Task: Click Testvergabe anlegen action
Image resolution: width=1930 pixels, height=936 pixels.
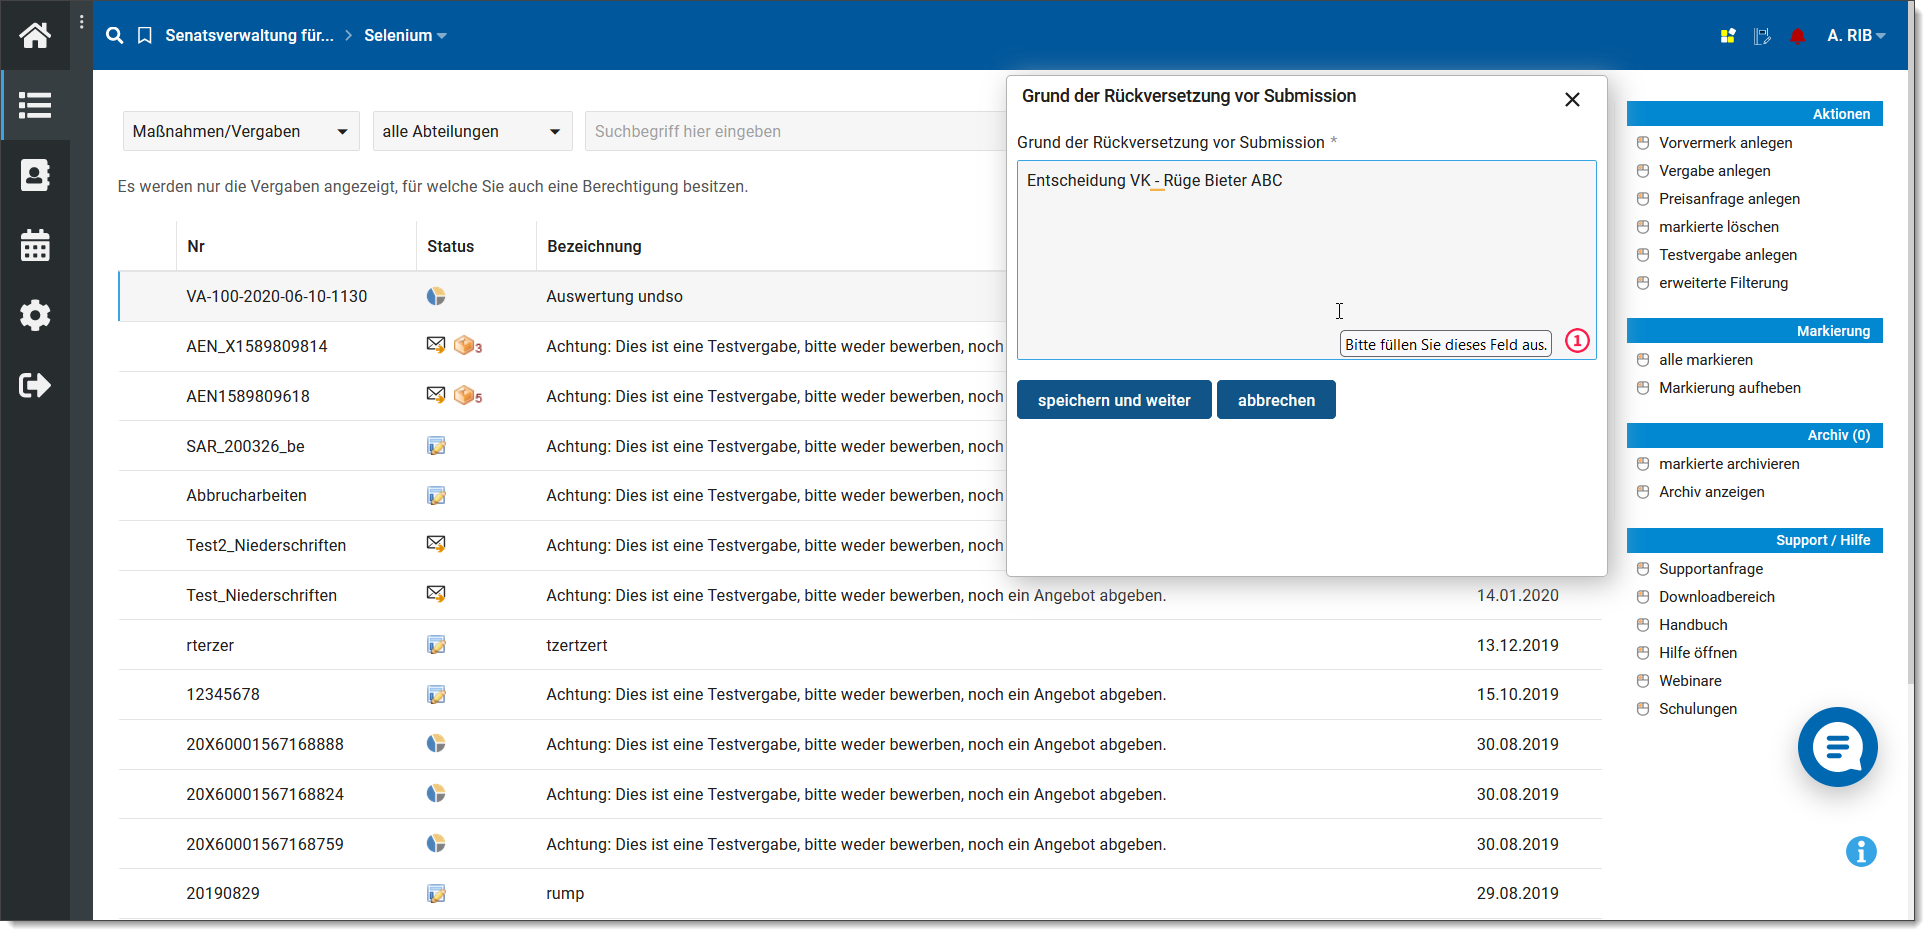Action: coord(1728,255)
